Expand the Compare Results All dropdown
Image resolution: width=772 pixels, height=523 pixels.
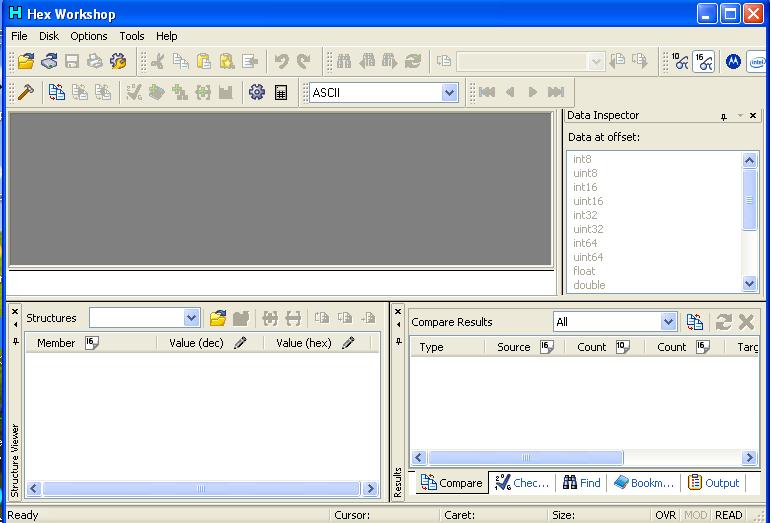coord(668,322)
